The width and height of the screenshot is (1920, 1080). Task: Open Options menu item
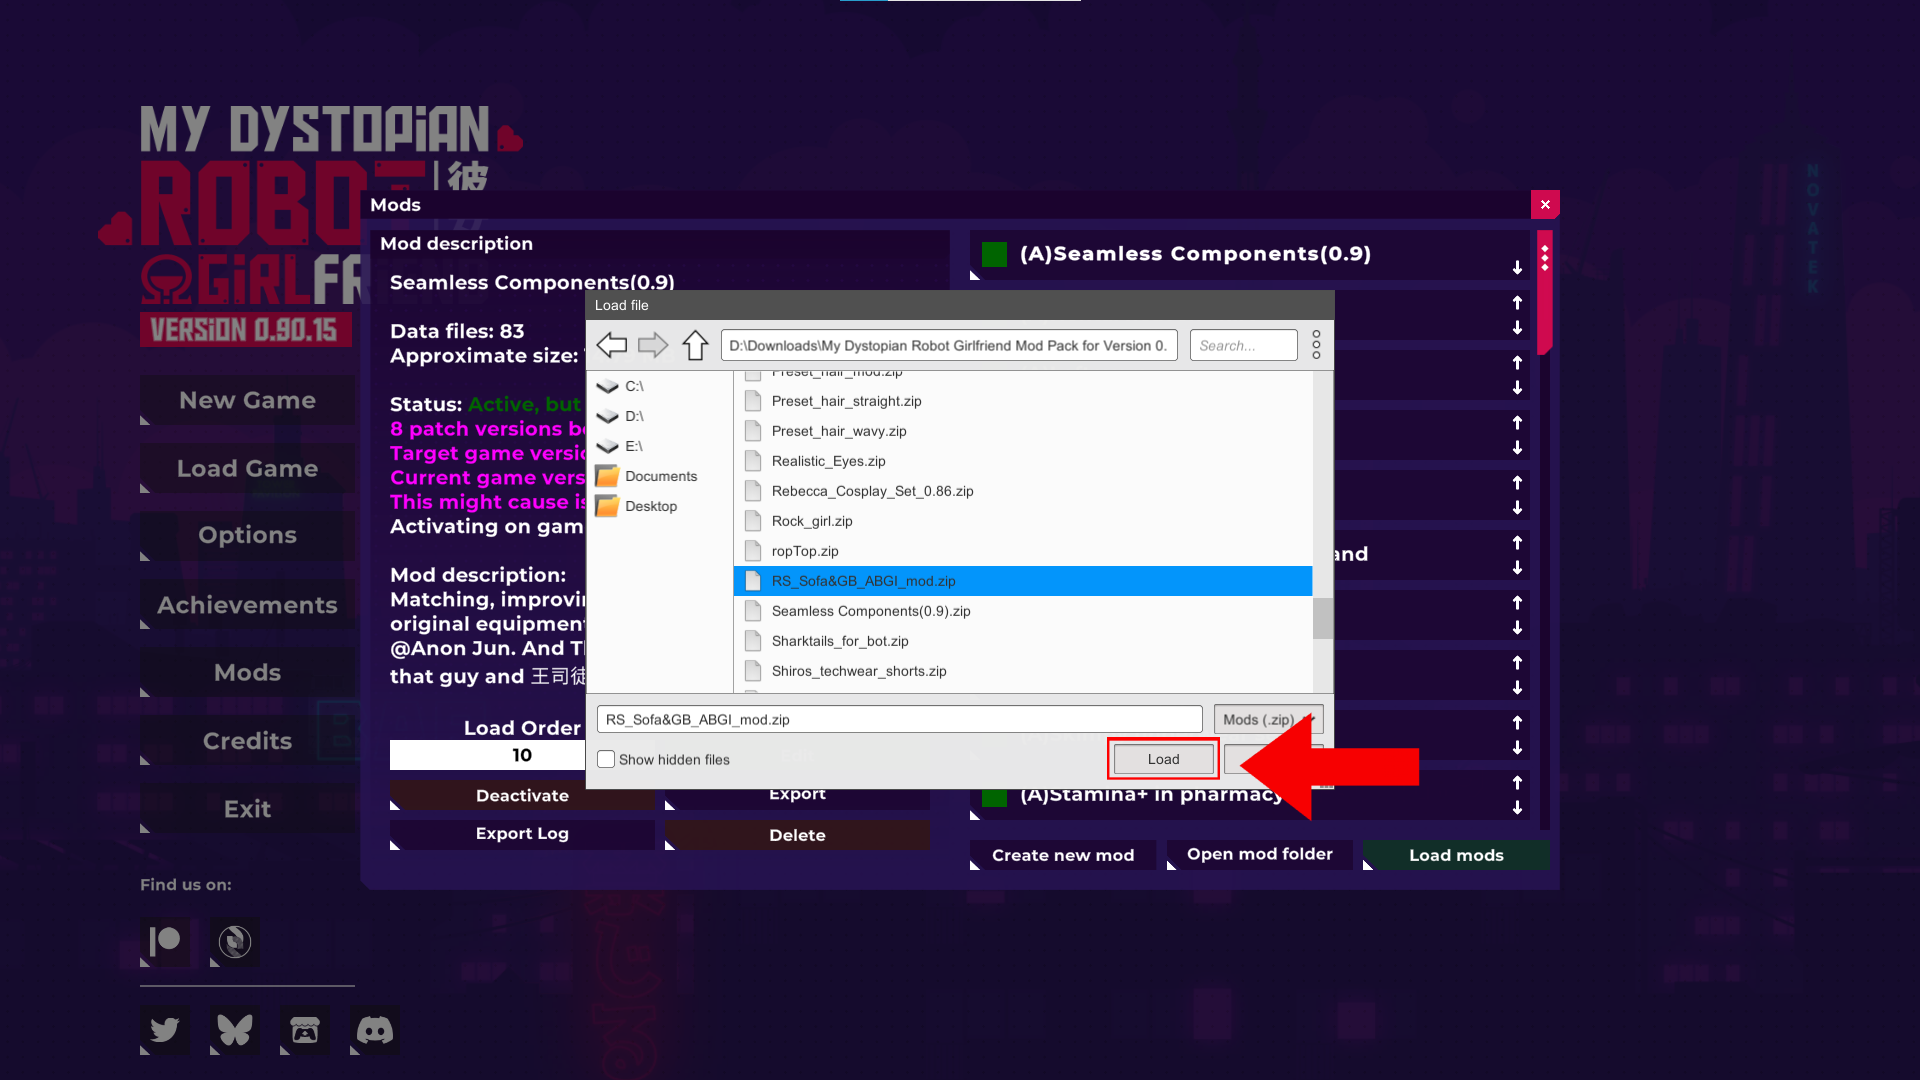tap(247, 535)
